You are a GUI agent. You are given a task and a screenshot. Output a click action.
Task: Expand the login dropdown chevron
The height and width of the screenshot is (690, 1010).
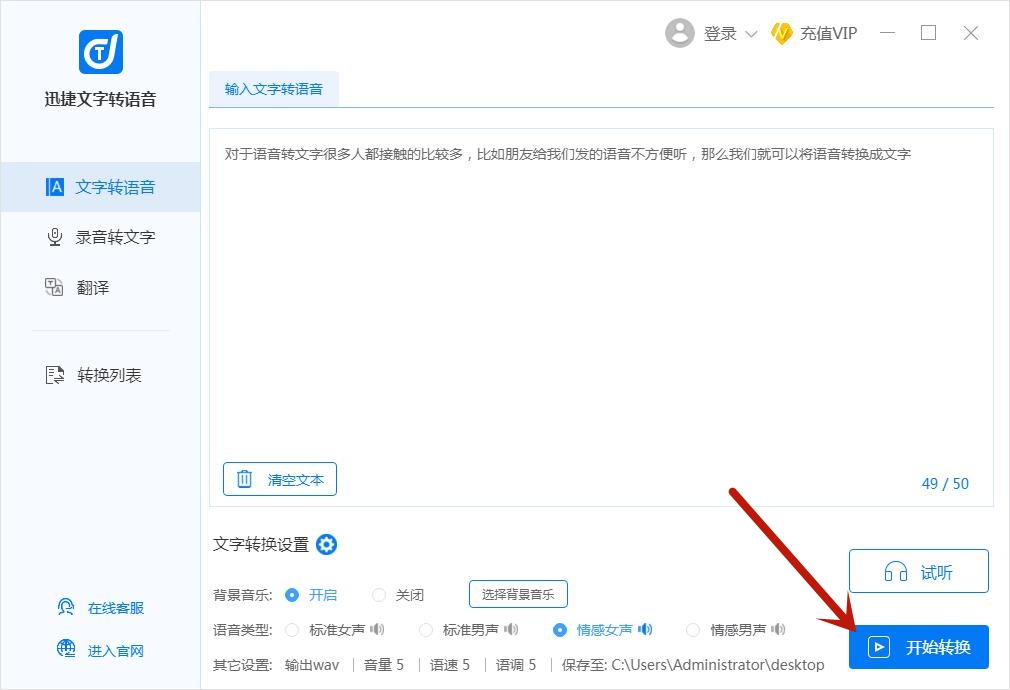coord(751,34)
